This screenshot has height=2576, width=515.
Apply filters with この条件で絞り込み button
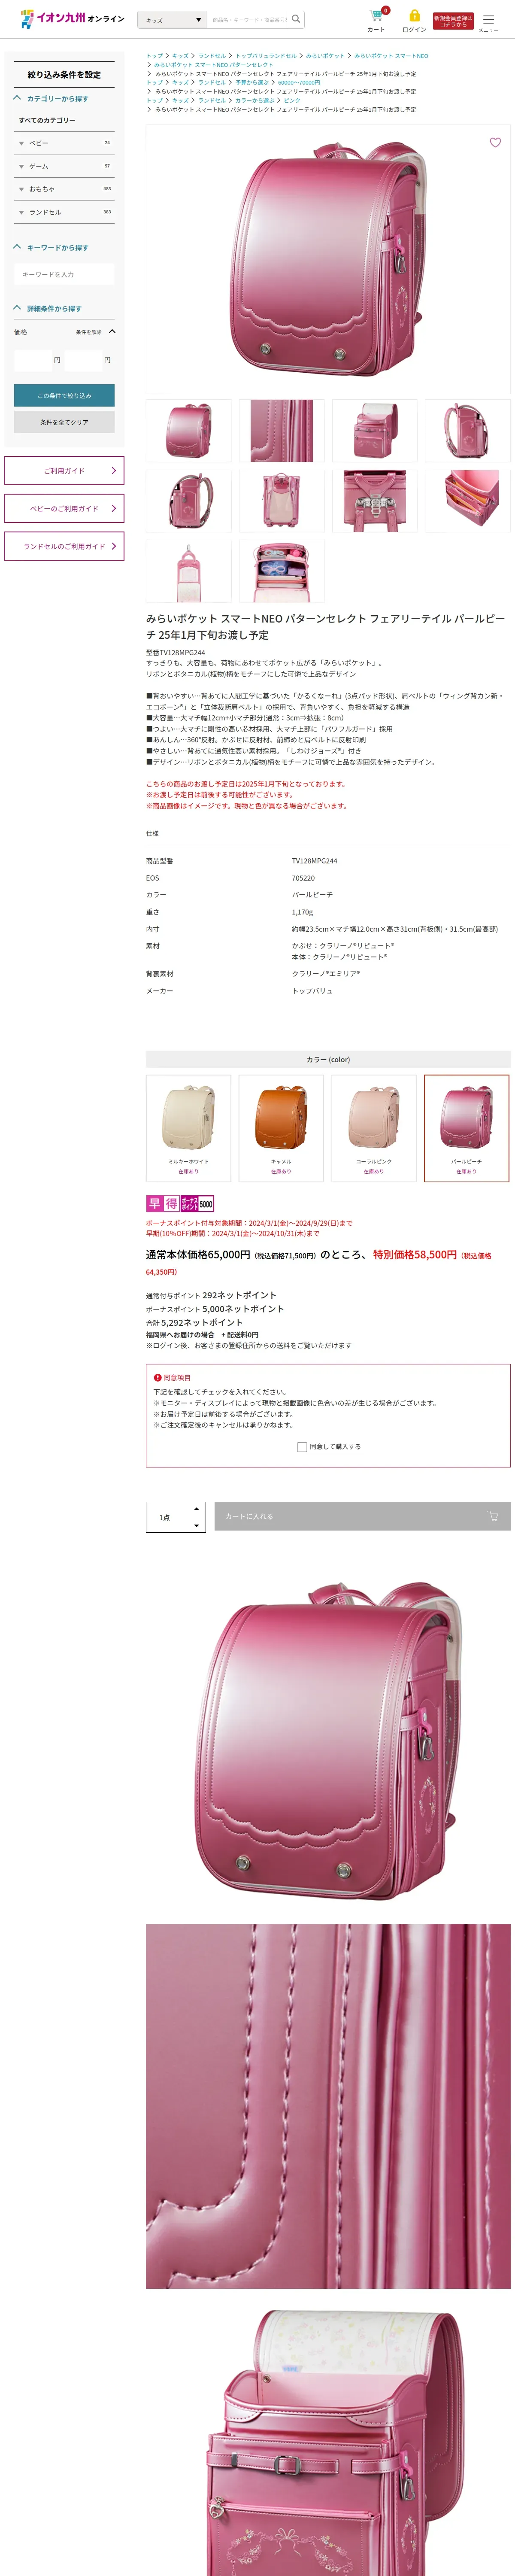(64, 395)
